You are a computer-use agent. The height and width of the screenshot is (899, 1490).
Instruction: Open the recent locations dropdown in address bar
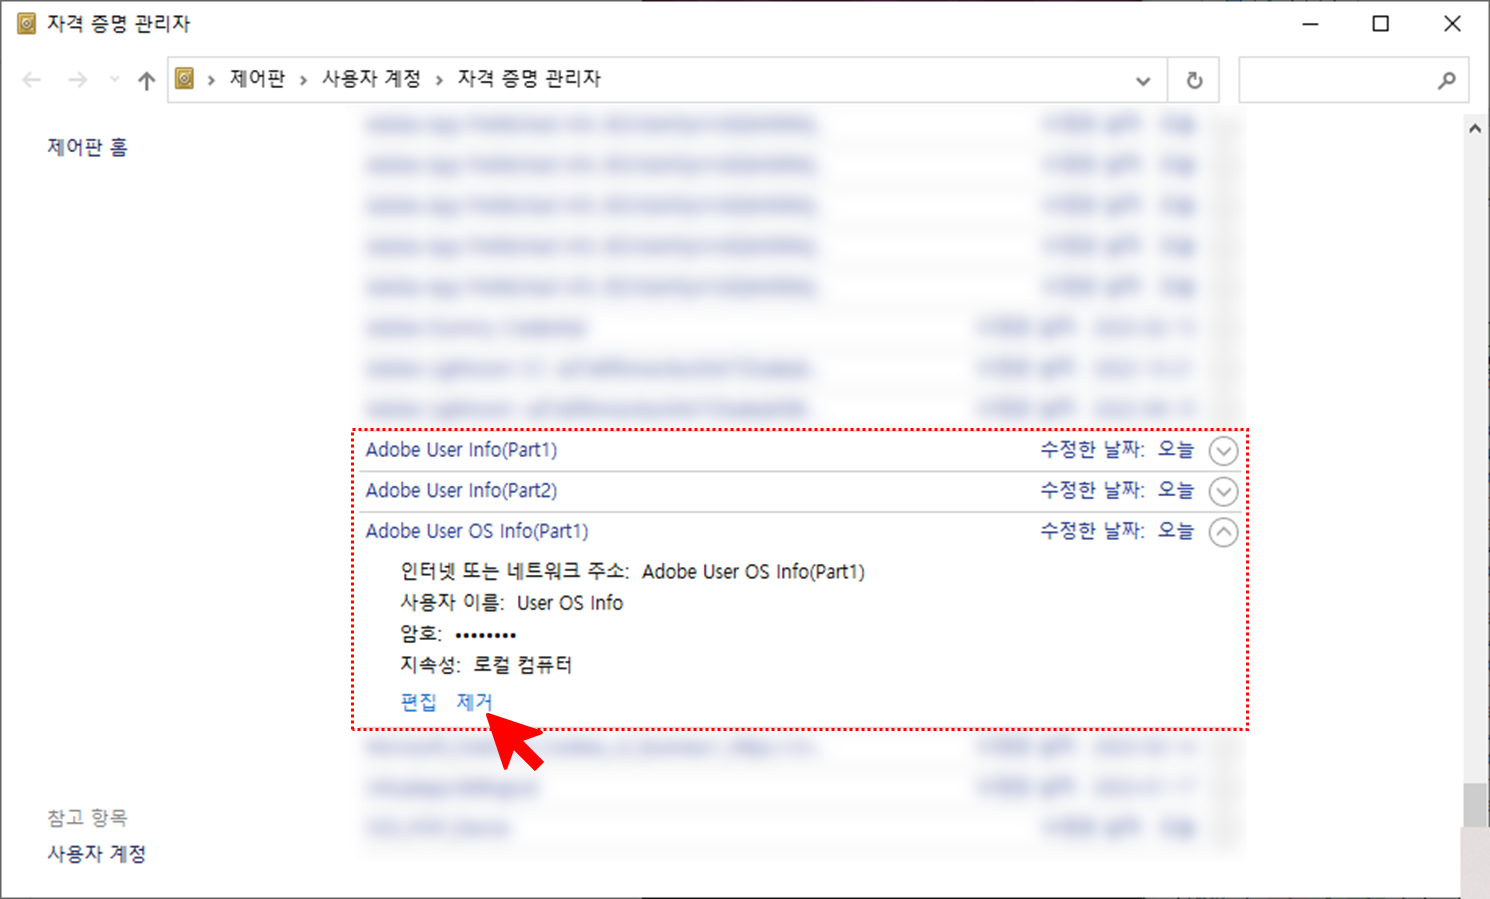click(1143, 81)
